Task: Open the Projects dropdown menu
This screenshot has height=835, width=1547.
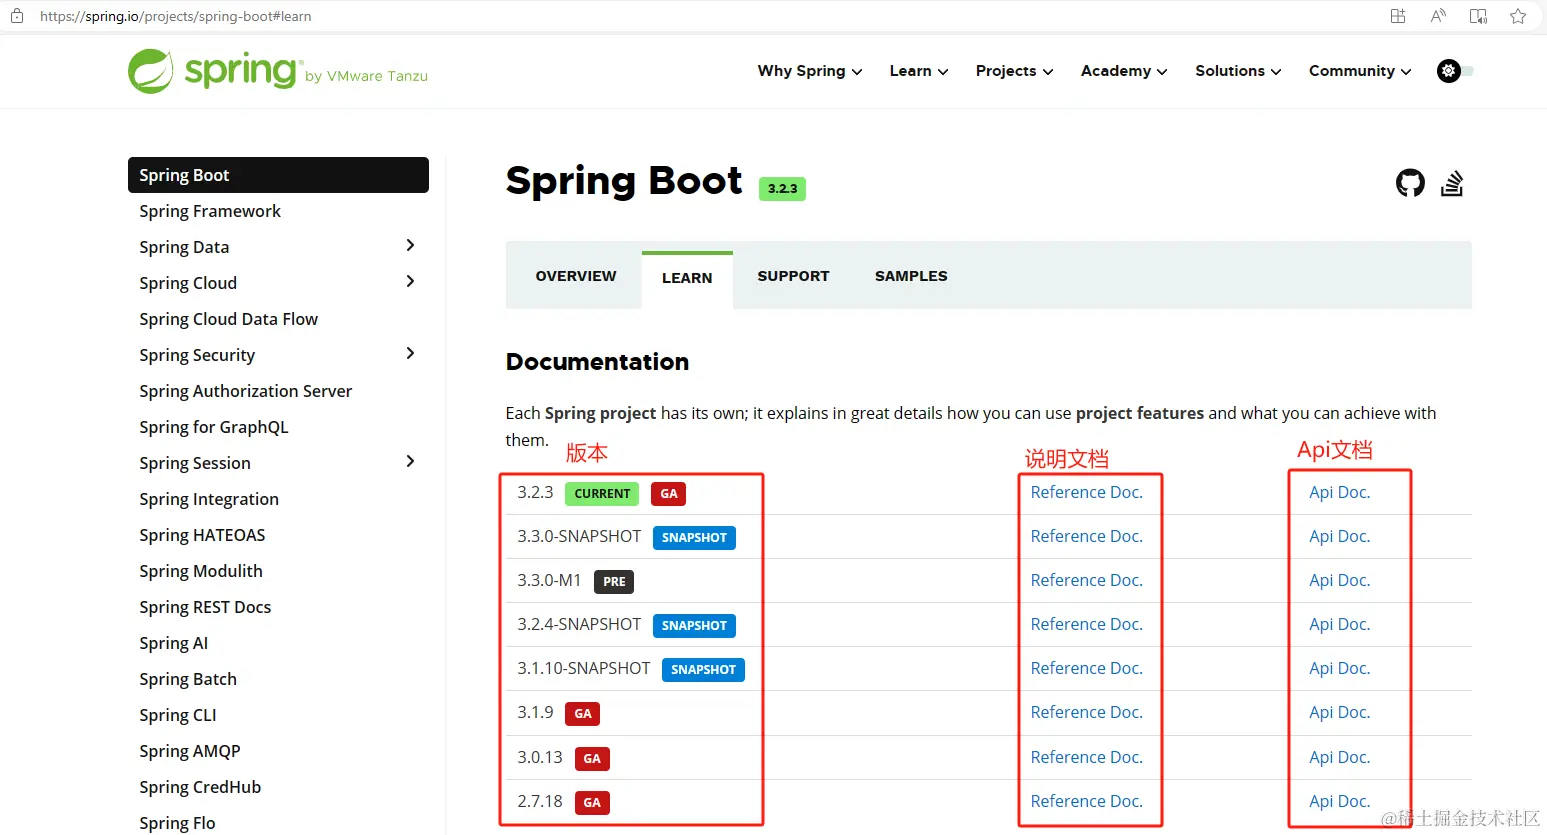Action: 1014,71
